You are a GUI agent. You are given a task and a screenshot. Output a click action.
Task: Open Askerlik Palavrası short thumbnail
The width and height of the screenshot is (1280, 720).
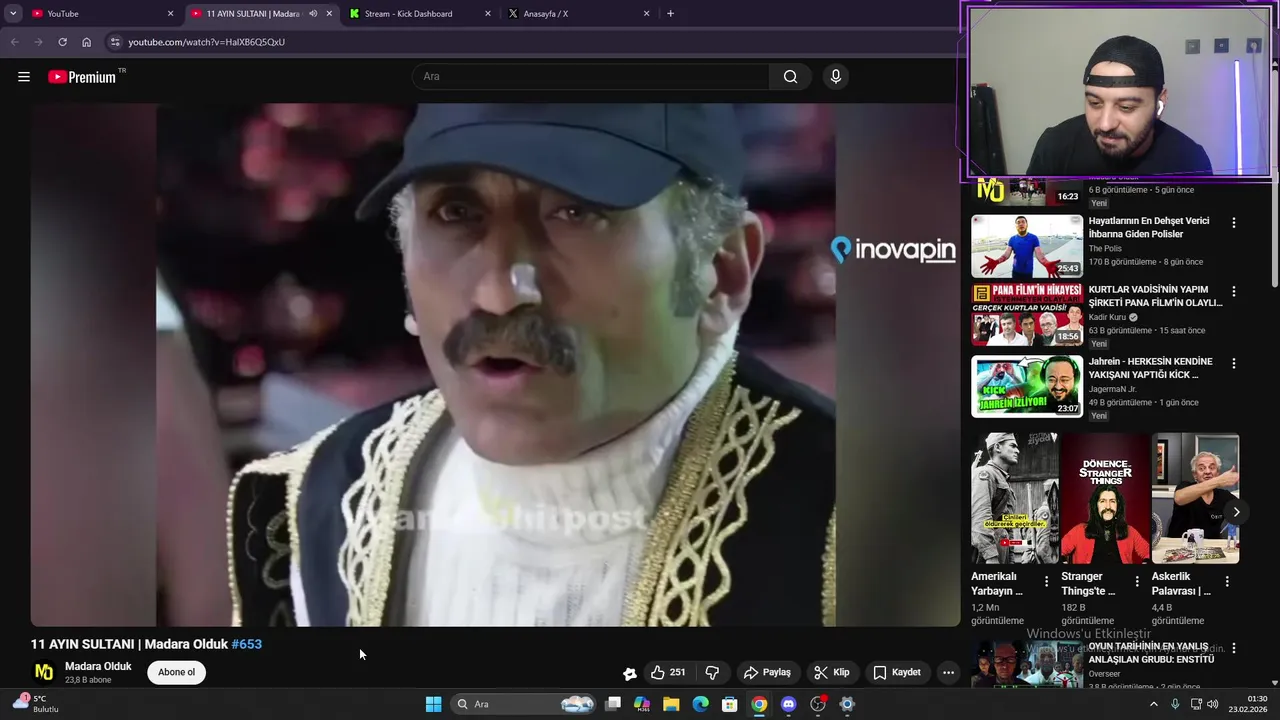tap(1195, 498)
